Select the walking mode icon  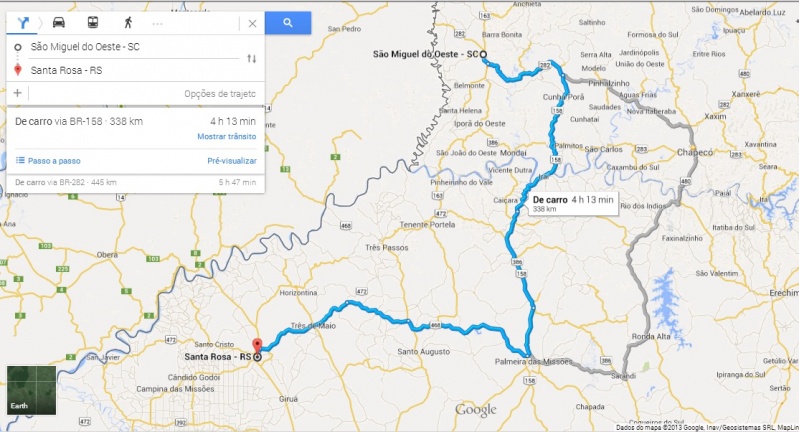(128, 22)
